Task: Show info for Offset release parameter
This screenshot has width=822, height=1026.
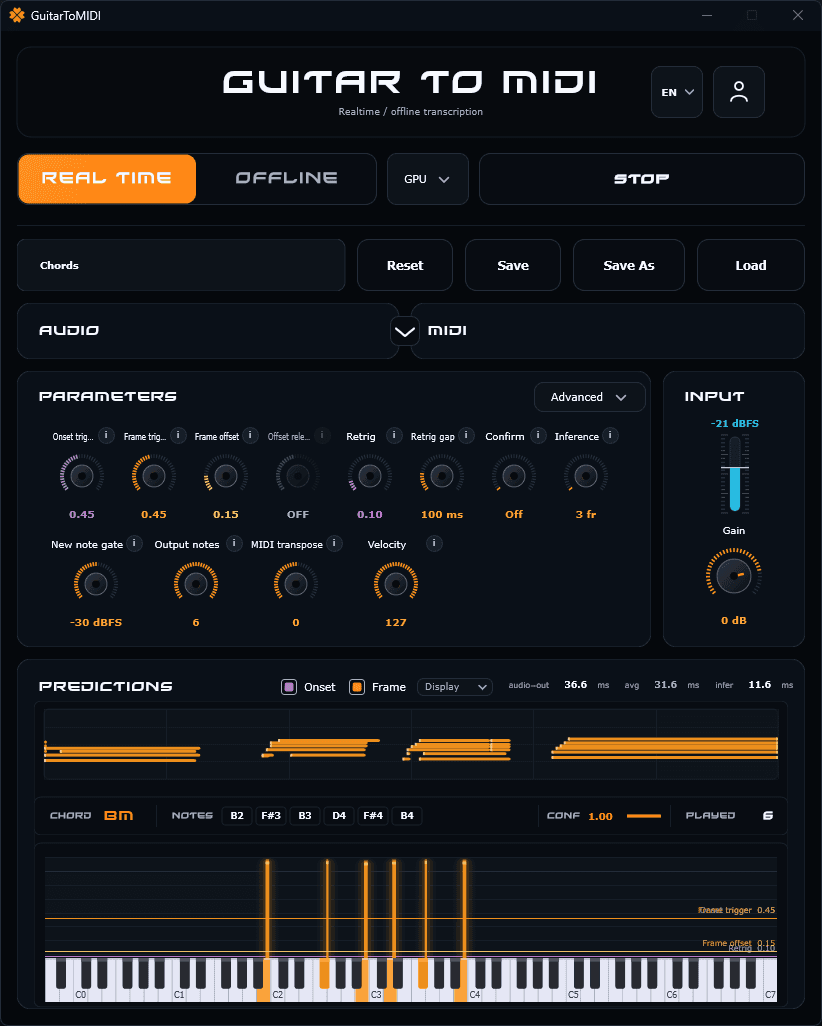Action: coord(322,435)
